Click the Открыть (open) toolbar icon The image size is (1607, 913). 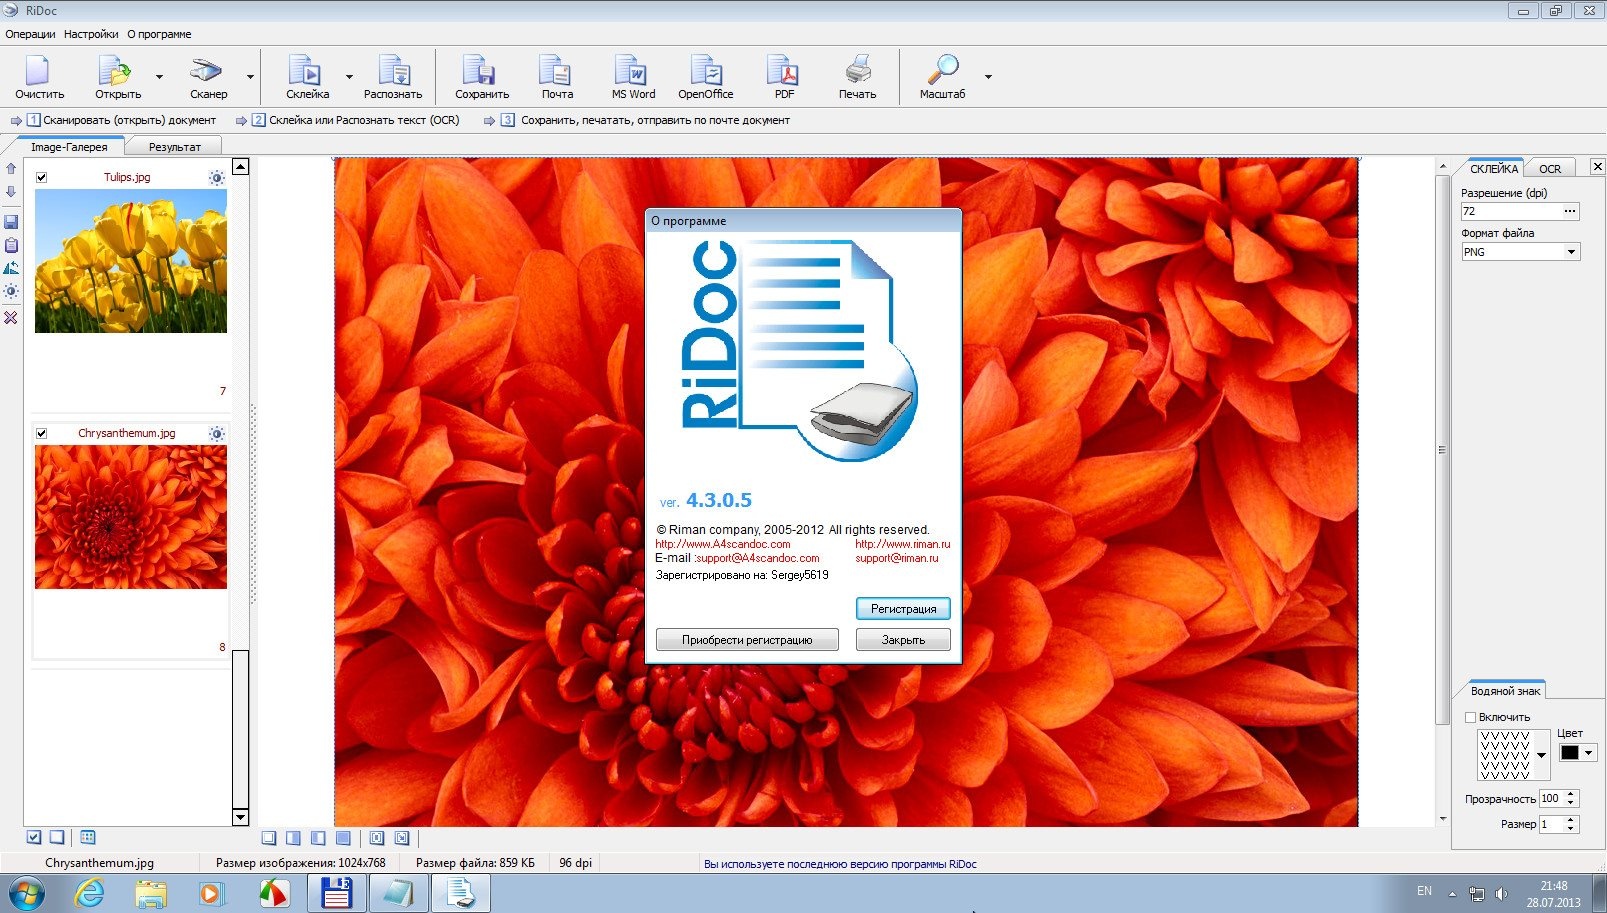[115, 70]
